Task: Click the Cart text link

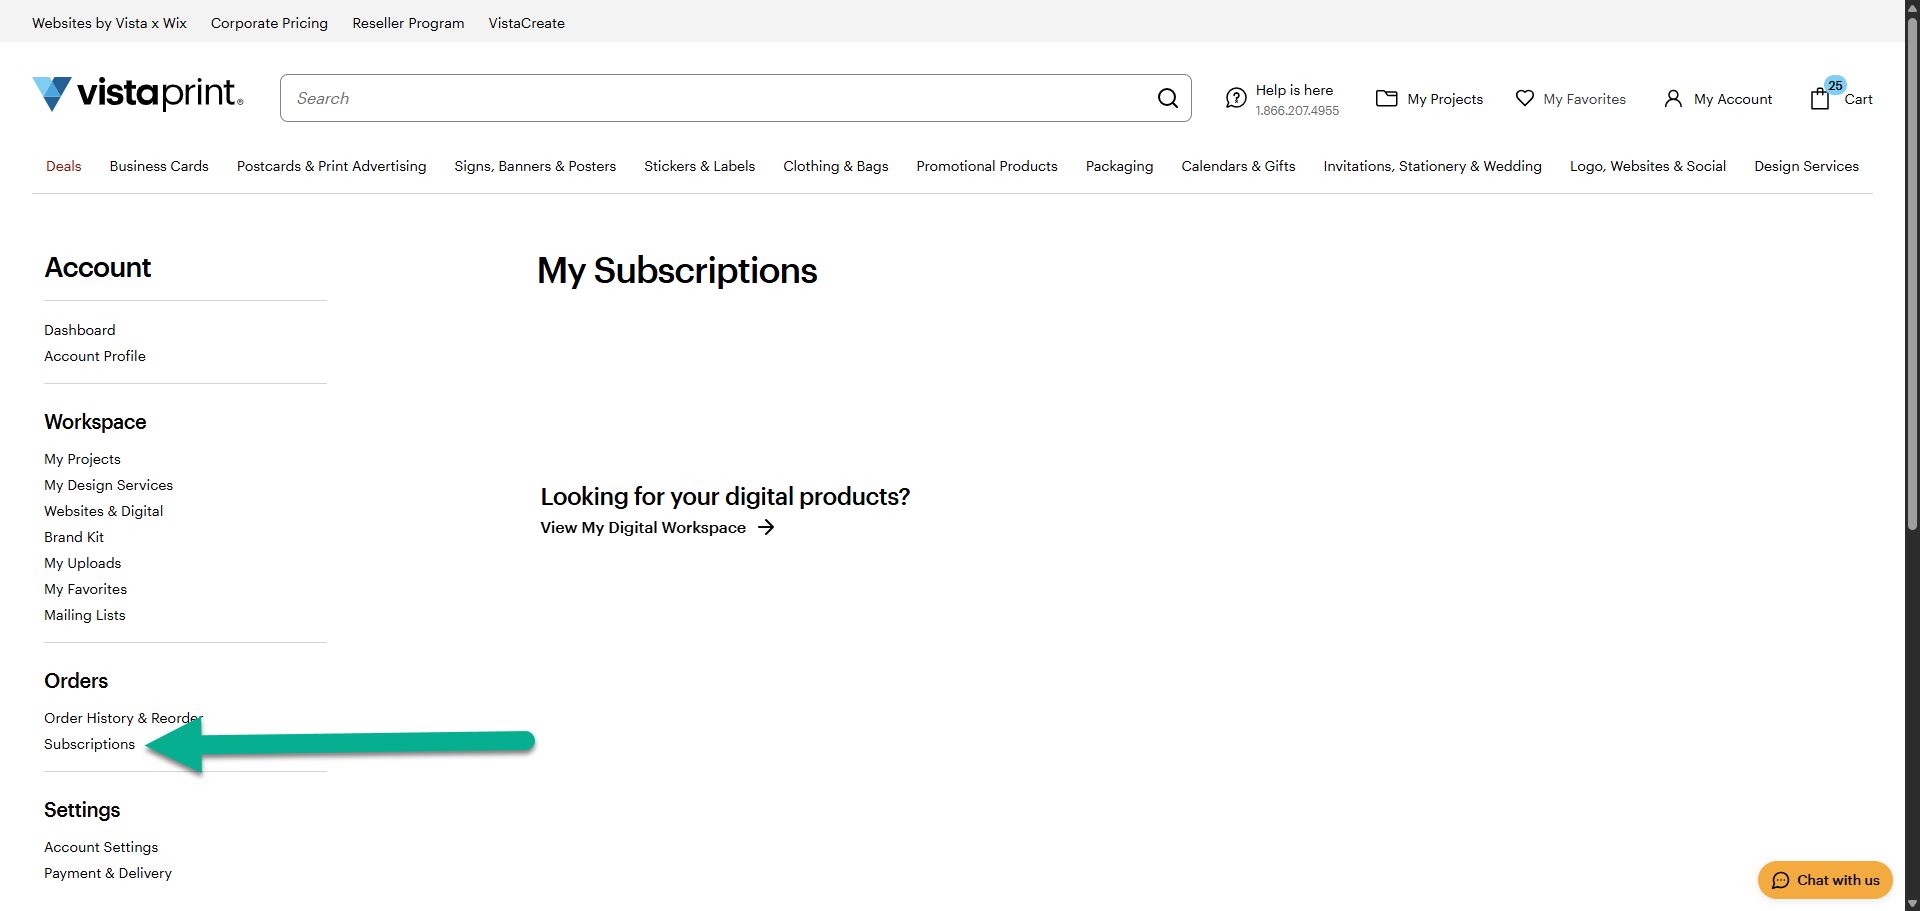Action: coord(1858,99)
